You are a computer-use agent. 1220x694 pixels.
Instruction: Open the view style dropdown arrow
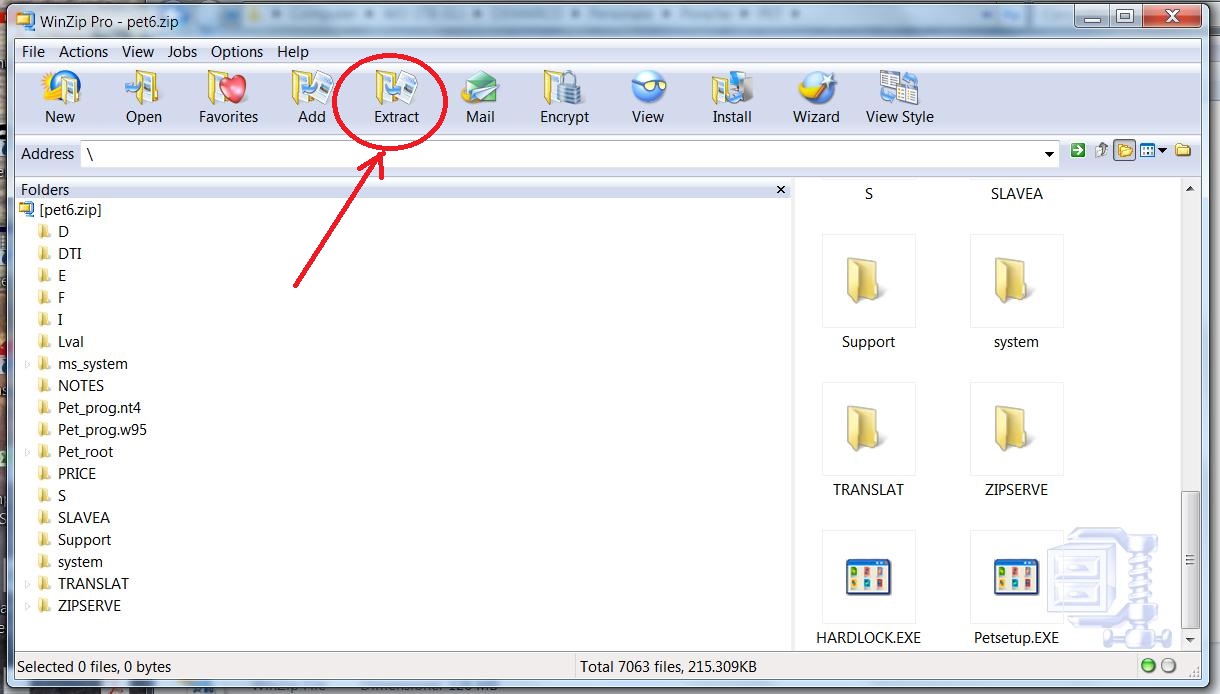pos(1162,152)
